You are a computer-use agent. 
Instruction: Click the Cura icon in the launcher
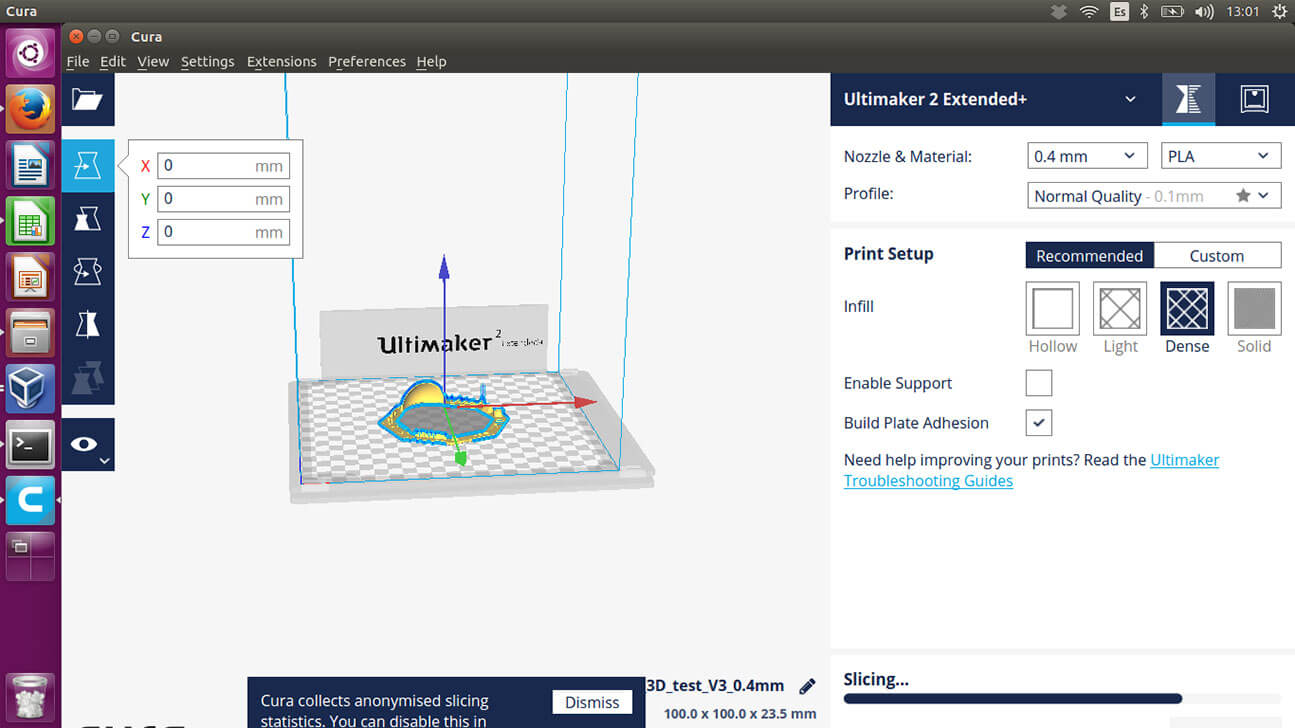(31, 500)
